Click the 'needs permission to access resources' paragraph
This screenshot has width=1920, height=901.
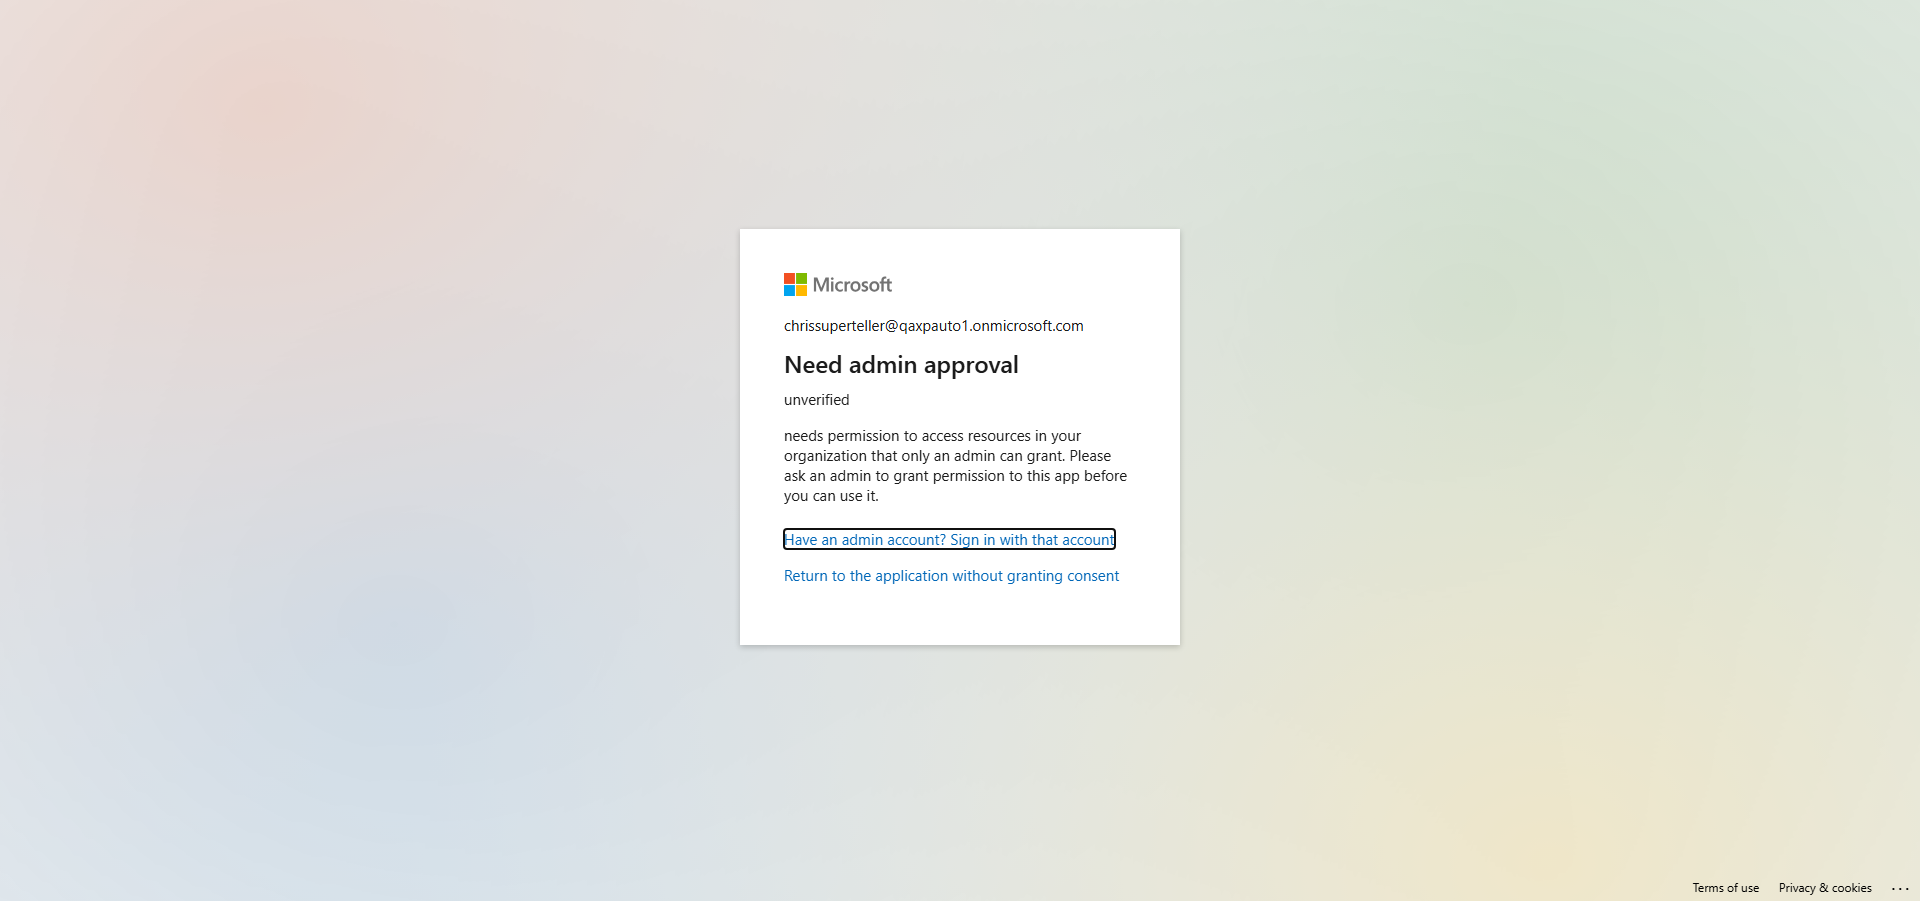955,466
